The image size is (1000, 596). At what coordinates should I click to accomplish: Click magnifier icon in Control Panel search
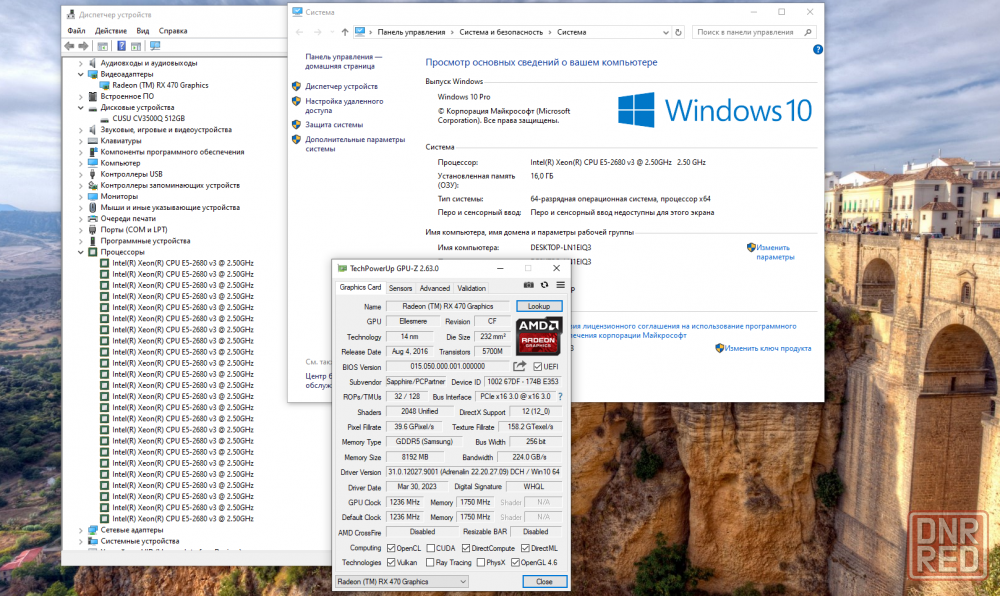click(808, 32)
